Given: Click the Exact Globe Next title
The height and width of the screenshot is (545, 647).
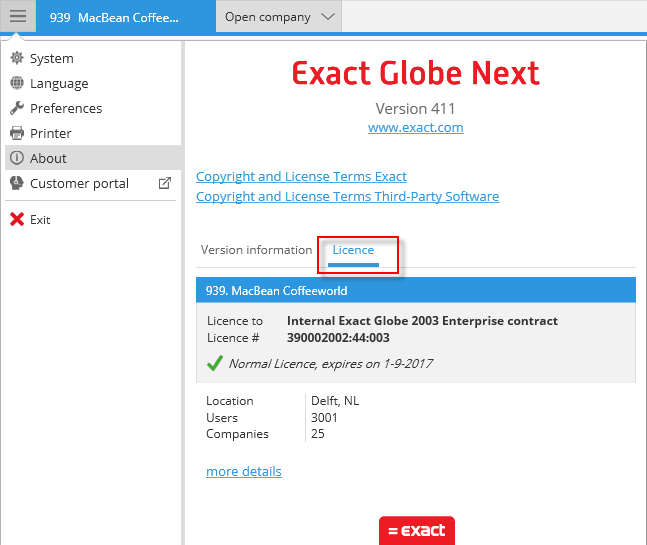Looking at the screenshot, I should (416, 73).
